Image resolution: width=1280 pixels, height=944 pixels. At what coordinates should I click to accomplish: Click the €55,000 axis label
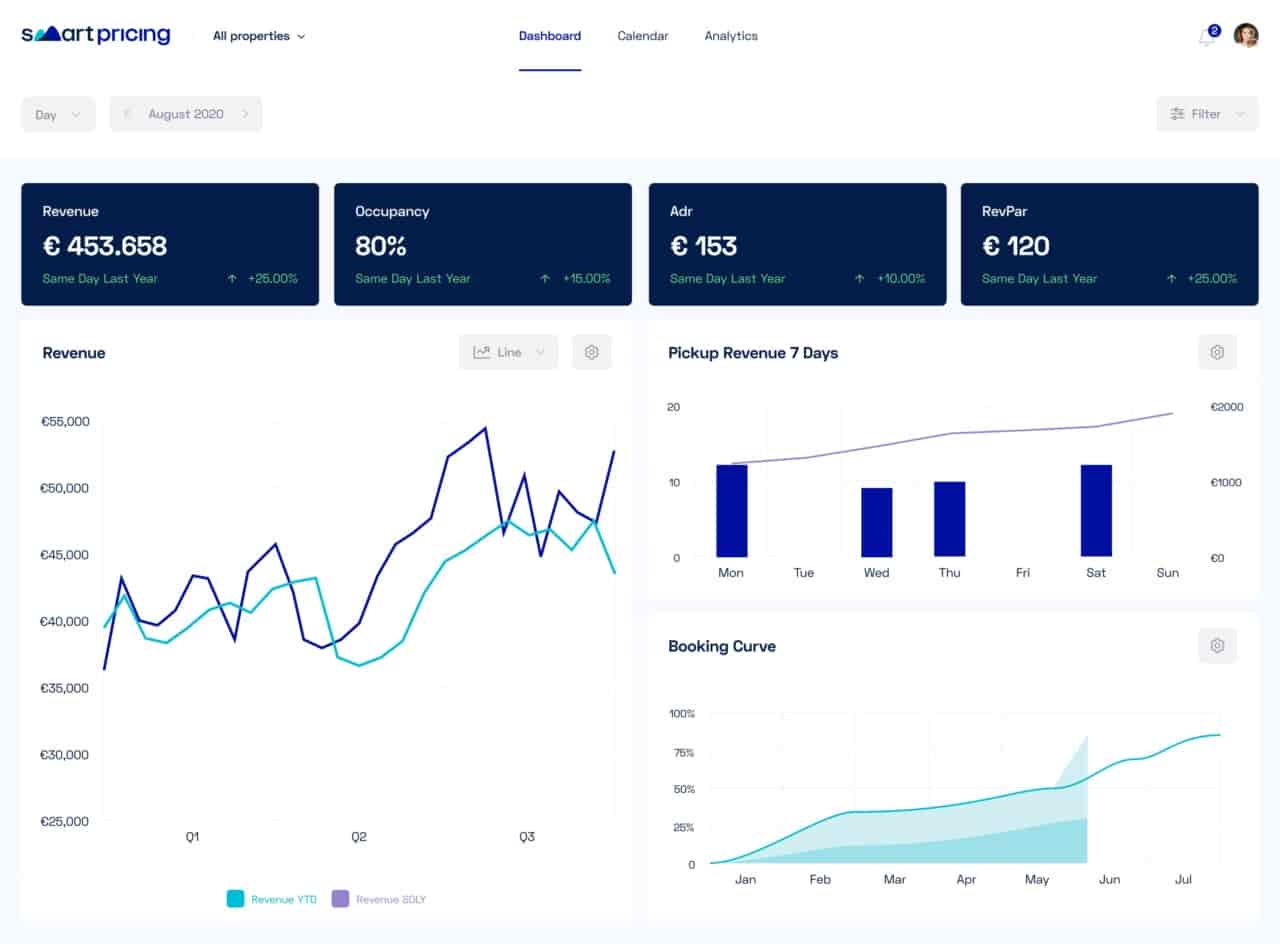click(65, 422)
